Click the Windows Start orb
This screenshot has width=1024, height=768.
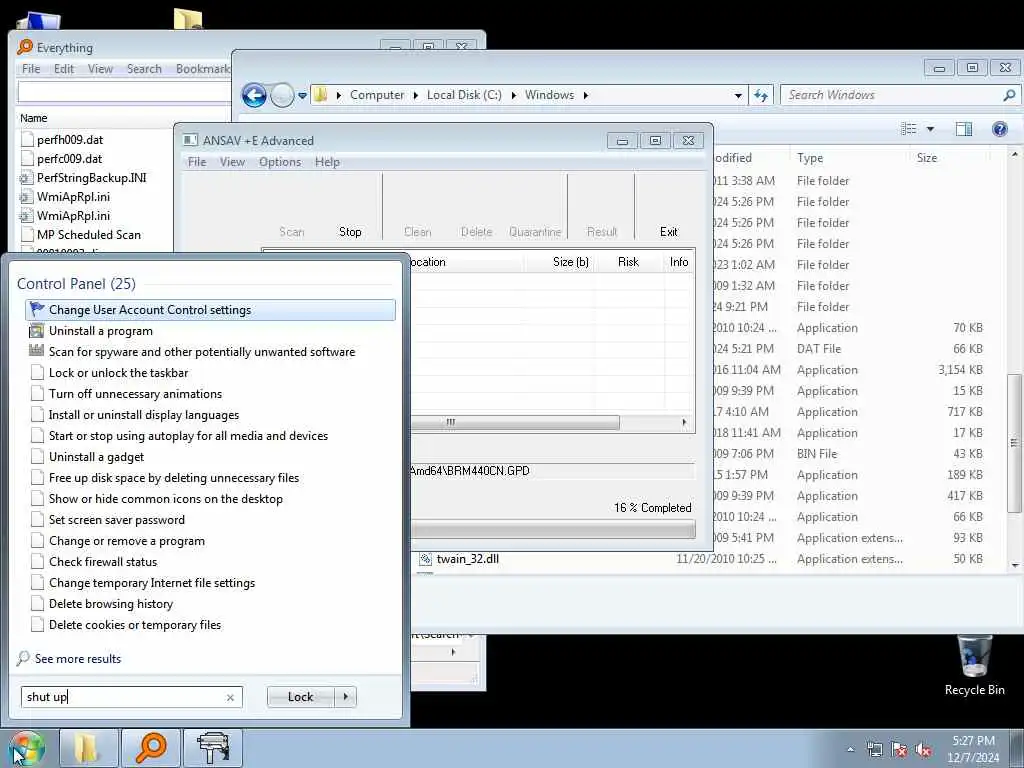click(x=27, y=748)
